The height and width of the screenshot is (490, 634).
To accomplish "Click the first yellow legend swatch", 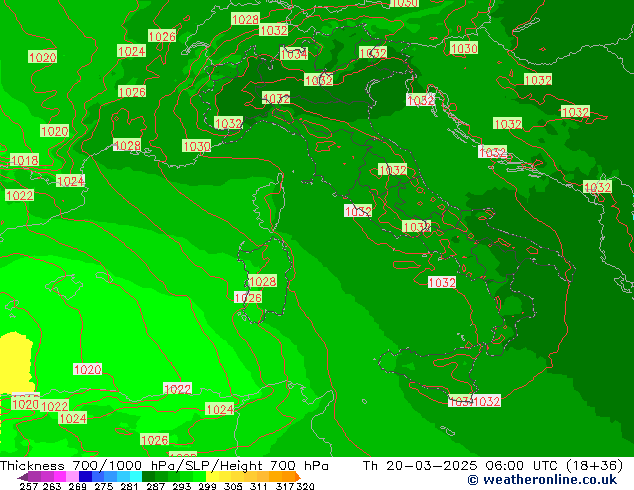I will click(212, 476).
